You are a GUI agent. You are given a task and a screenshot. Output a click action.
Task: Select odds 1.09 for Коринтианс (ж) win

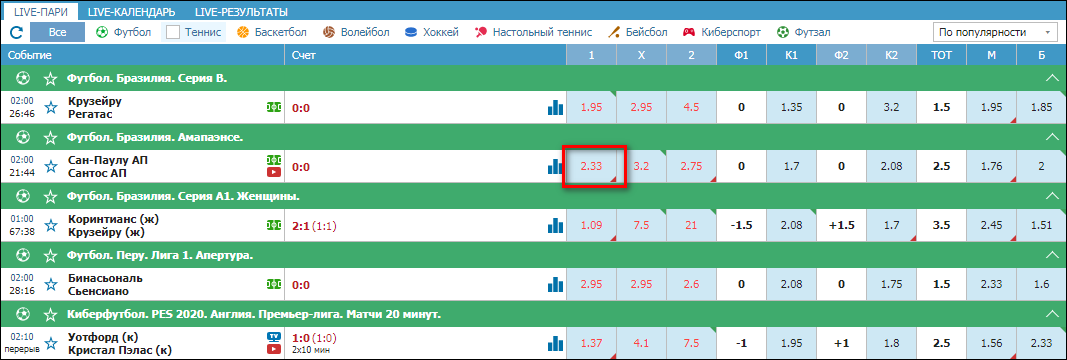(x=592, y=225)
